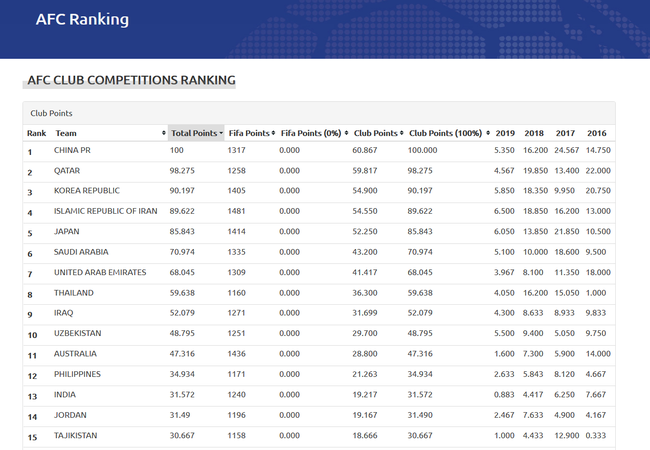This screenshot has height=450, width=650.
Task: Click China PR 2017 value 24.567
Action: [x=566, y=150]
